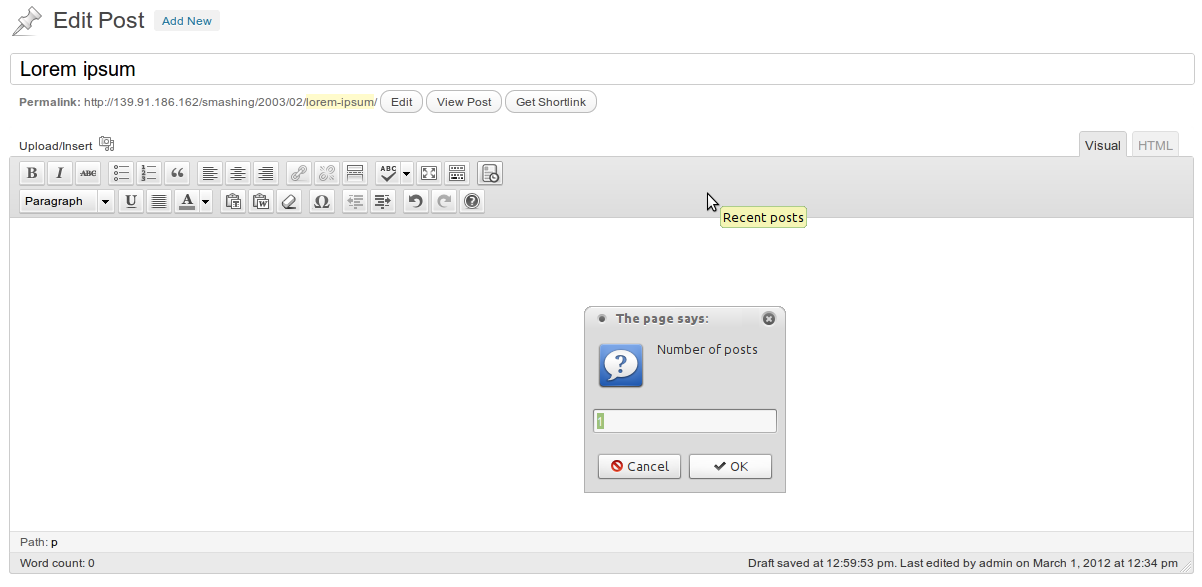Redo the last action
The height and width of the screenshot is (587, 1202).
click(443, 201)
